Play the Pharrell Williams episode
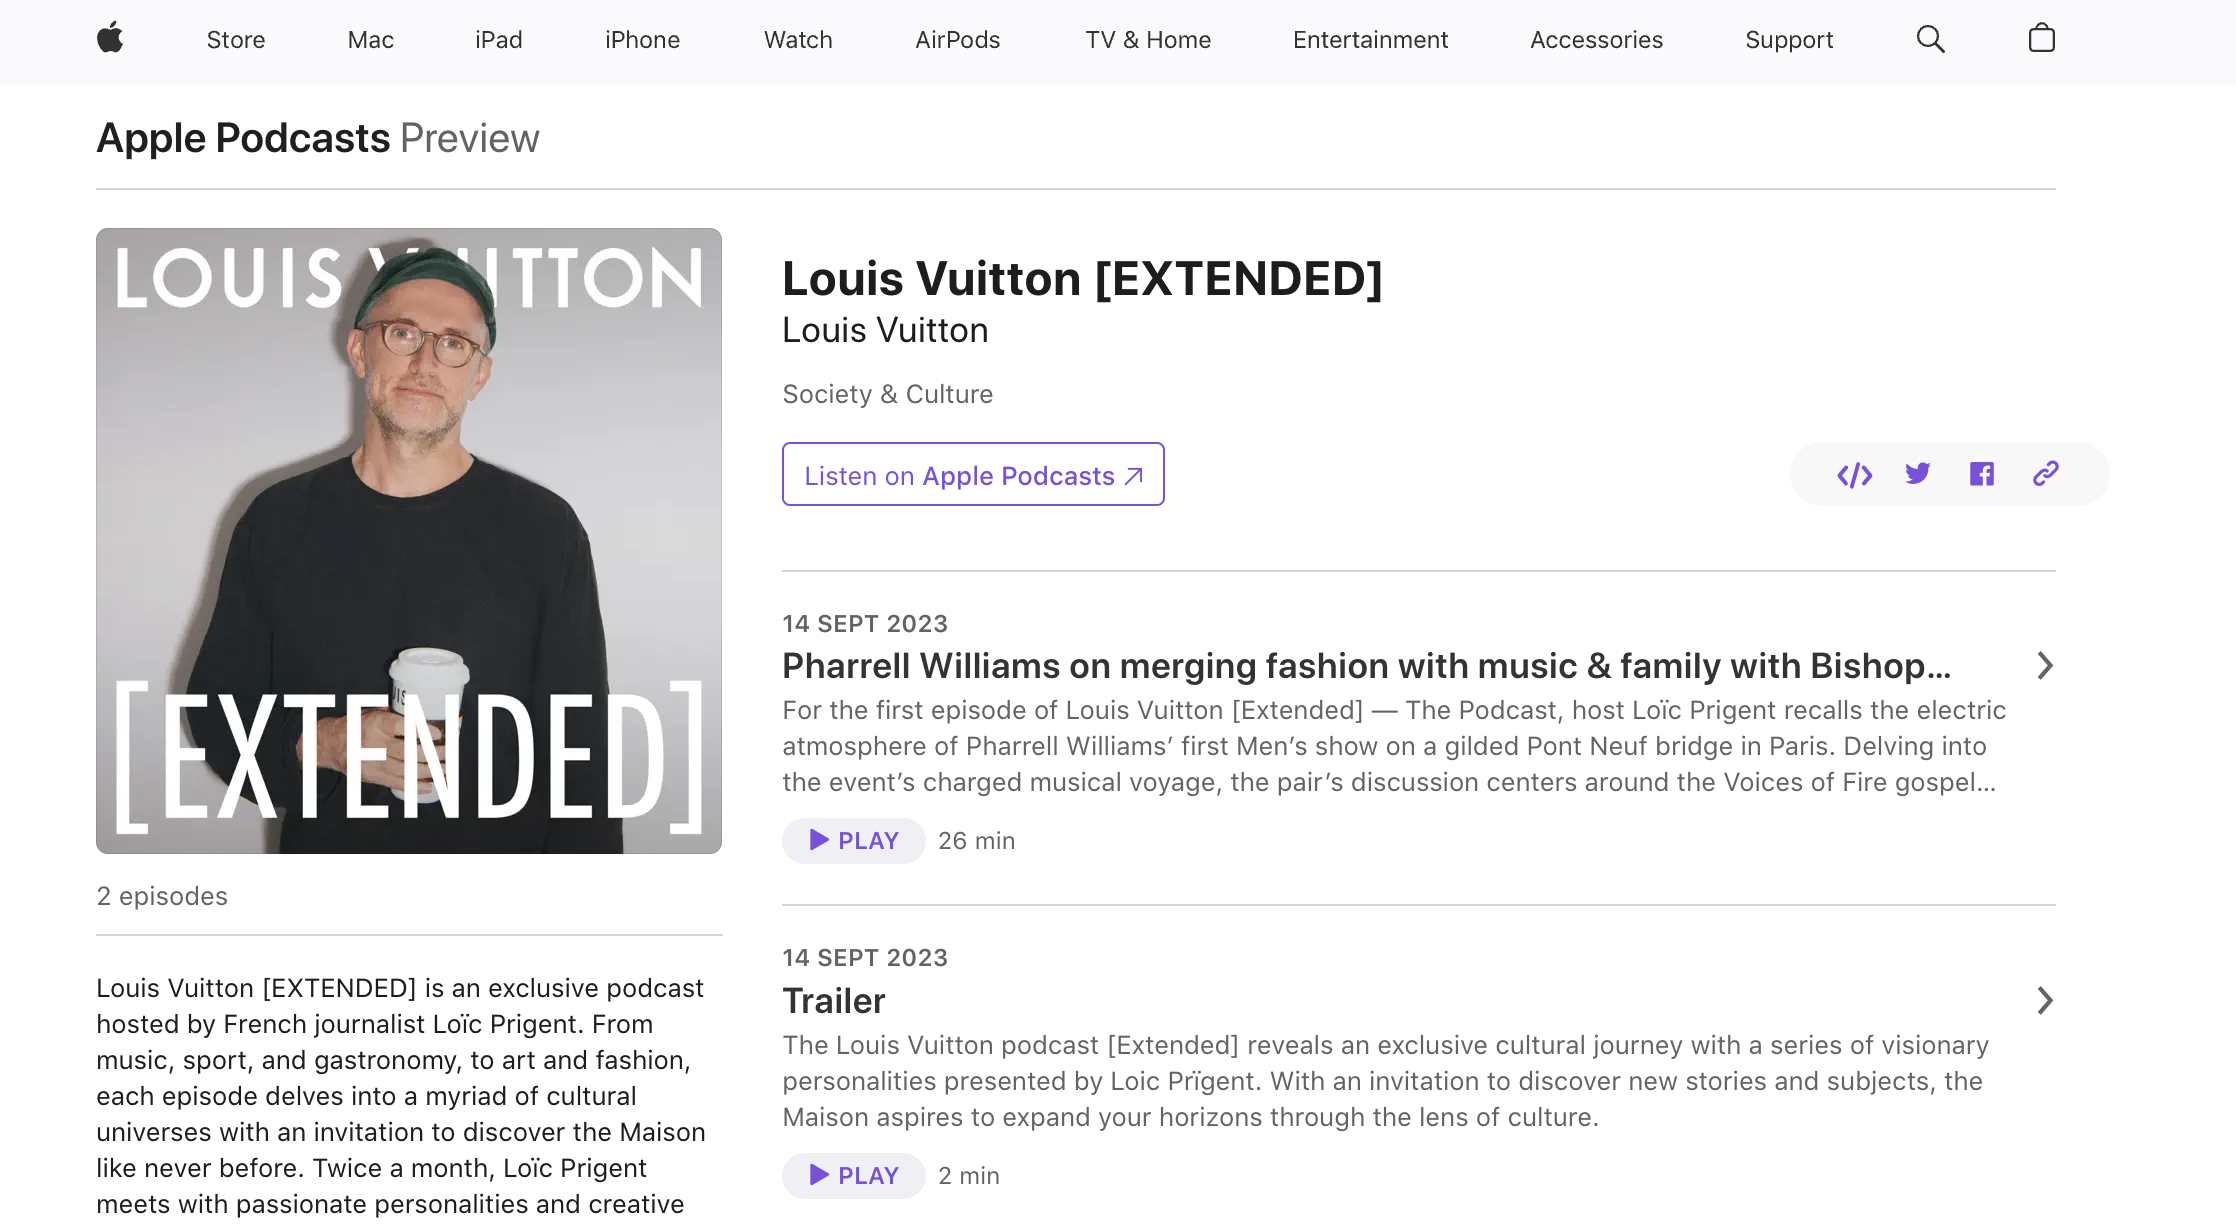 coord(853,841)
